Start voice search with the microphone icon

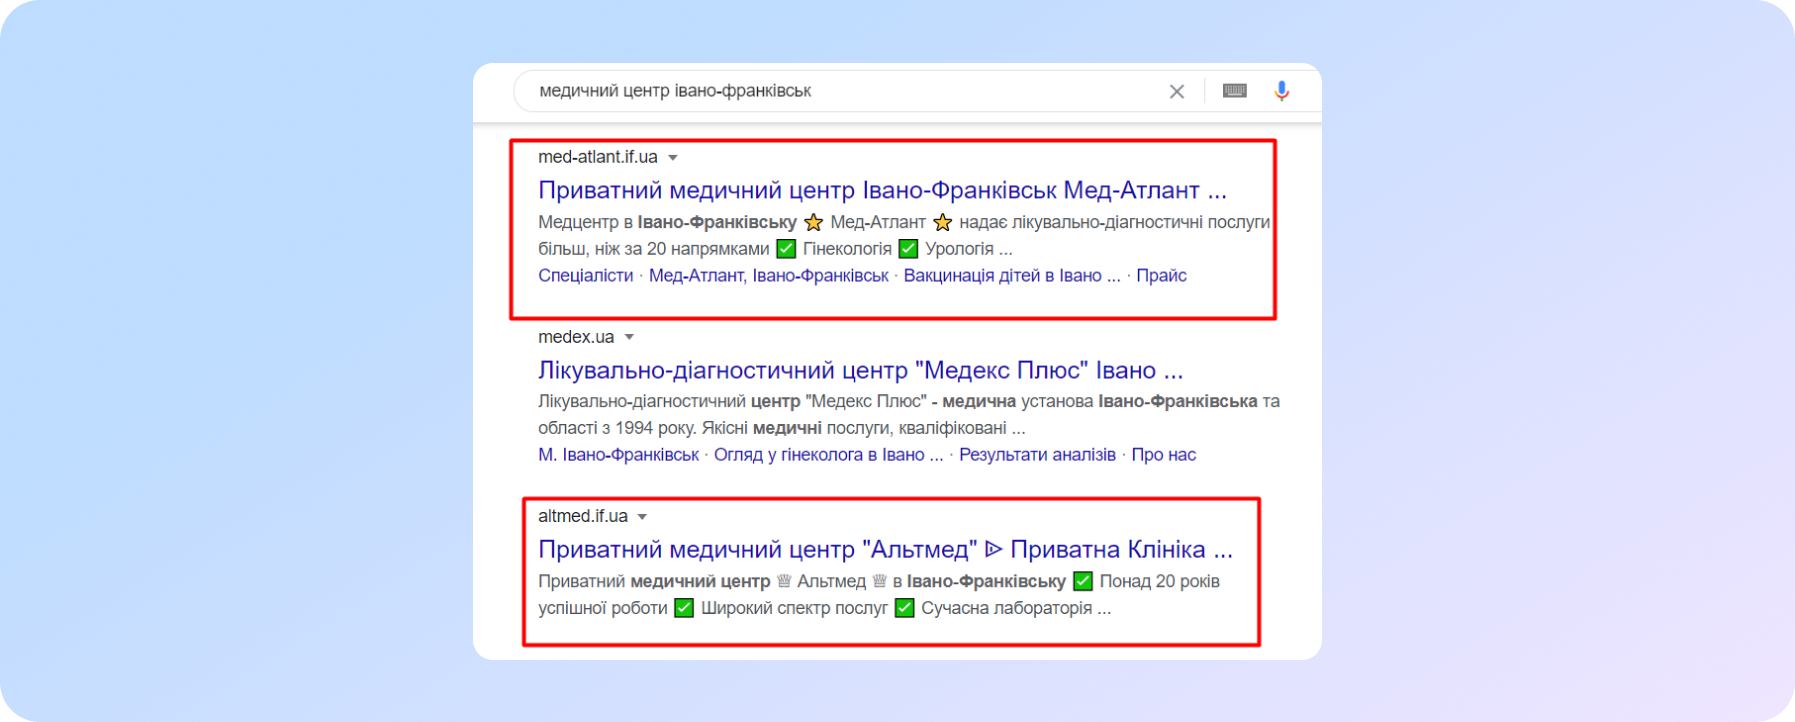tap(1282, 91)
